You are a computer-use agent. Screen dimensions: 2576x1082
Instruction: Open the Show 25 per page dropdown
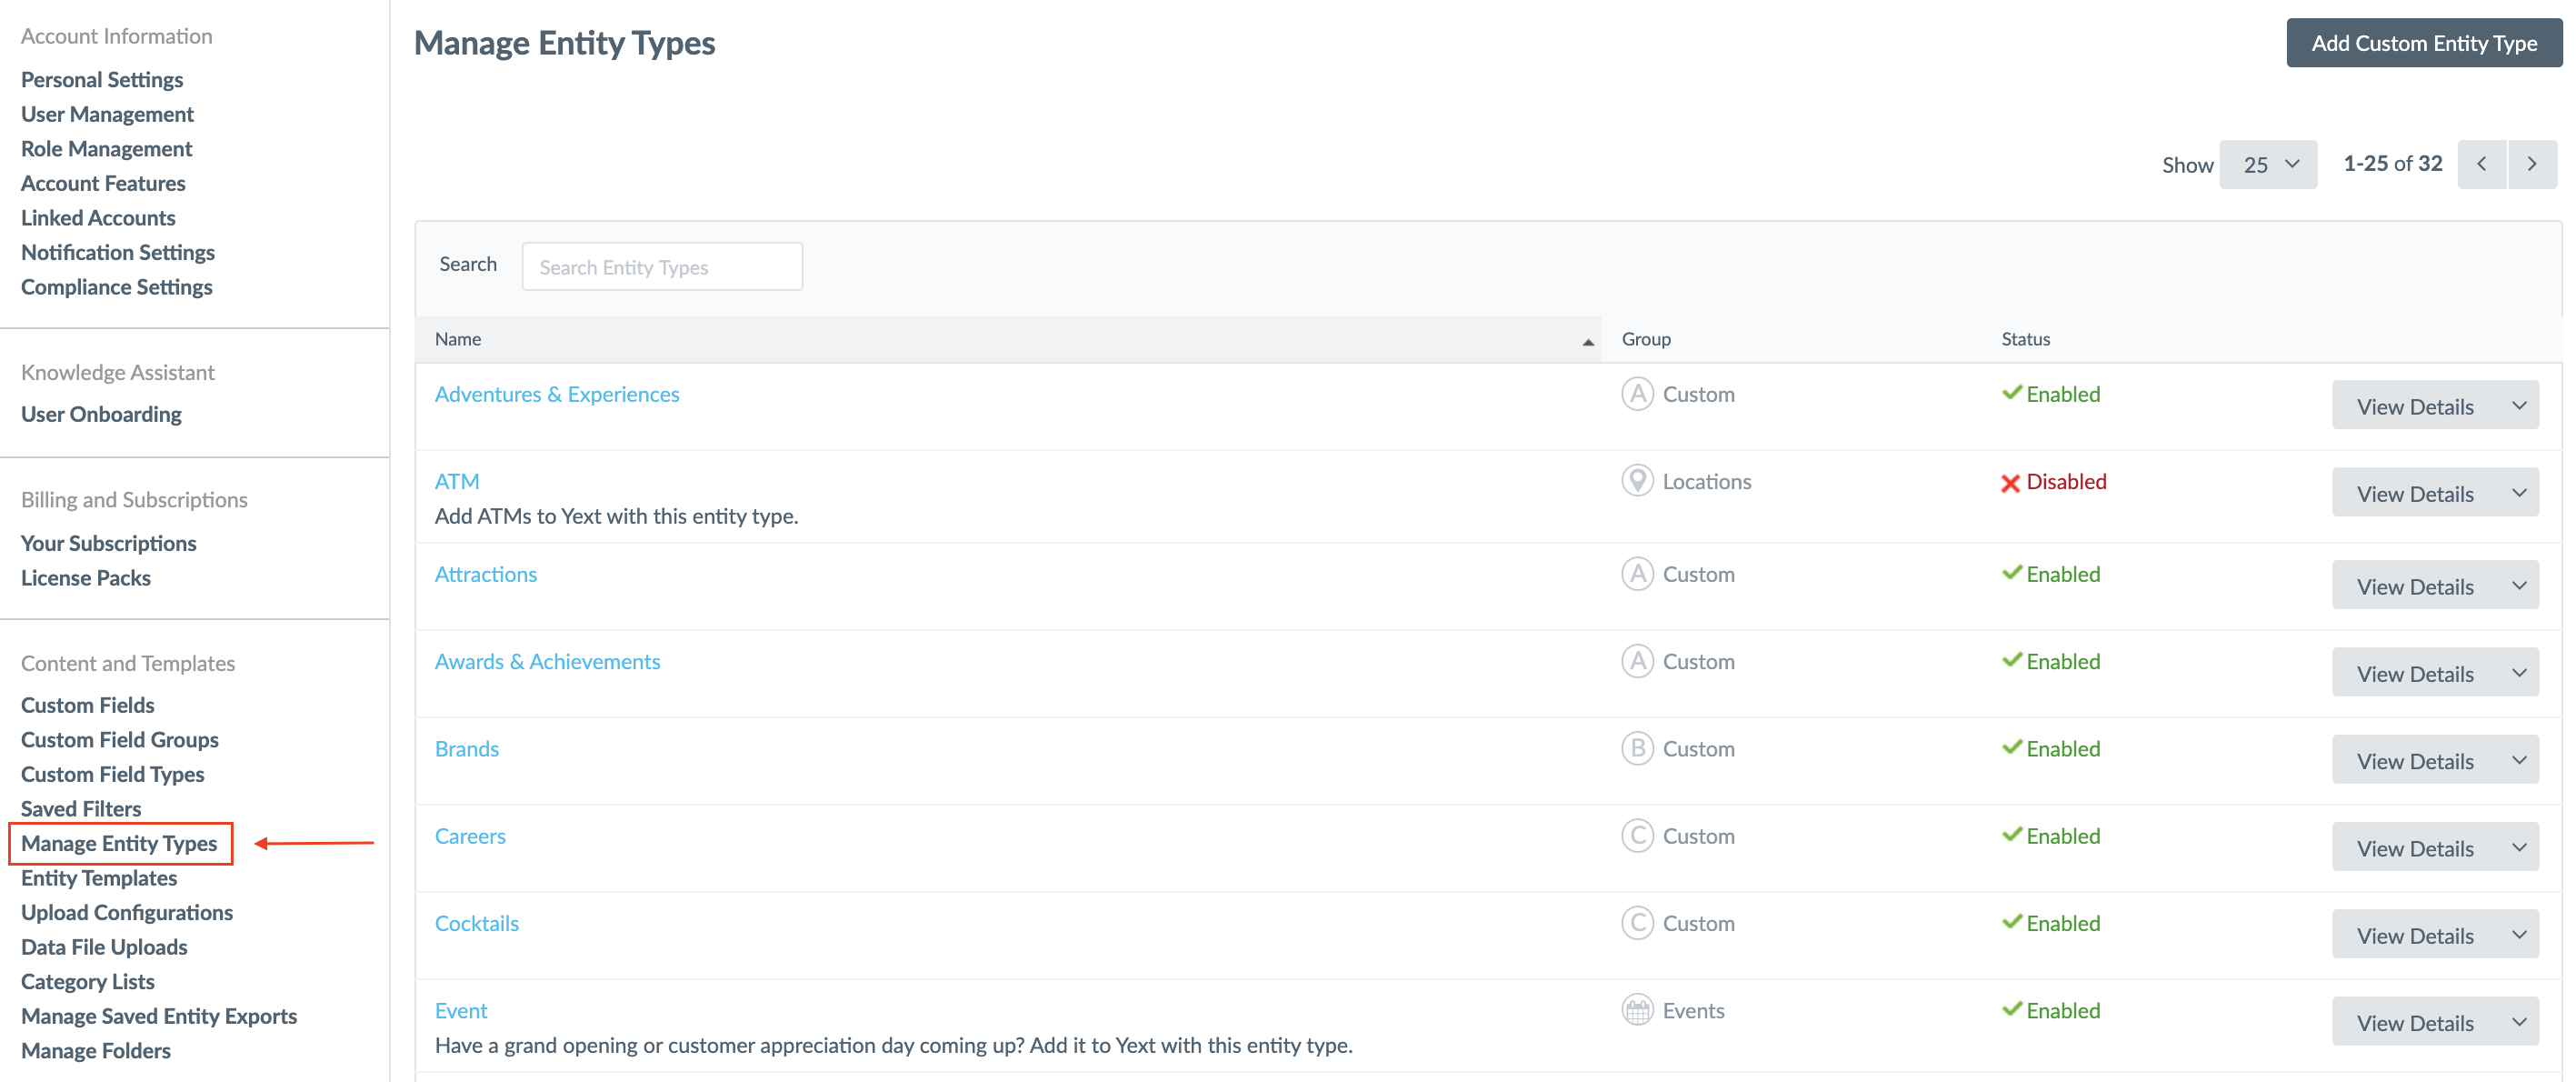(x=2267, y=165)
